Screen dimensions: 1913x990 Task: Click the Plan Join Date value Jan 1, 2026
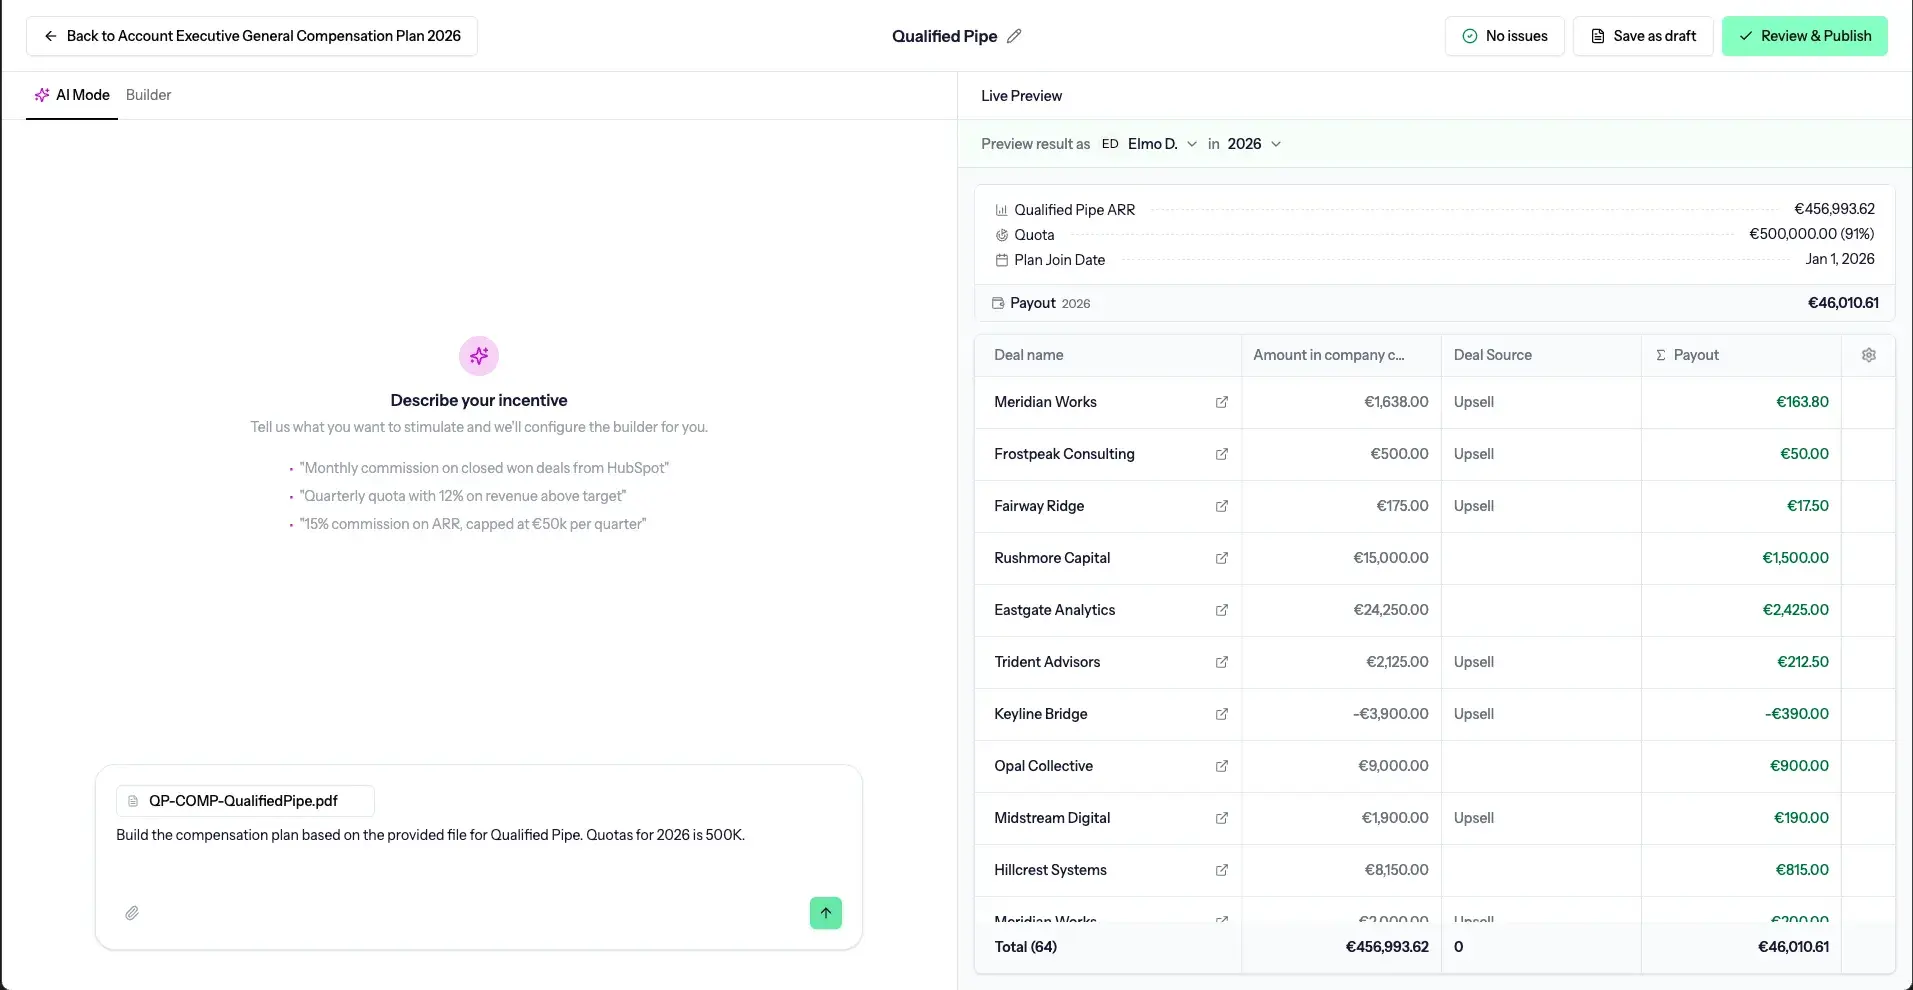[1840, 259]
